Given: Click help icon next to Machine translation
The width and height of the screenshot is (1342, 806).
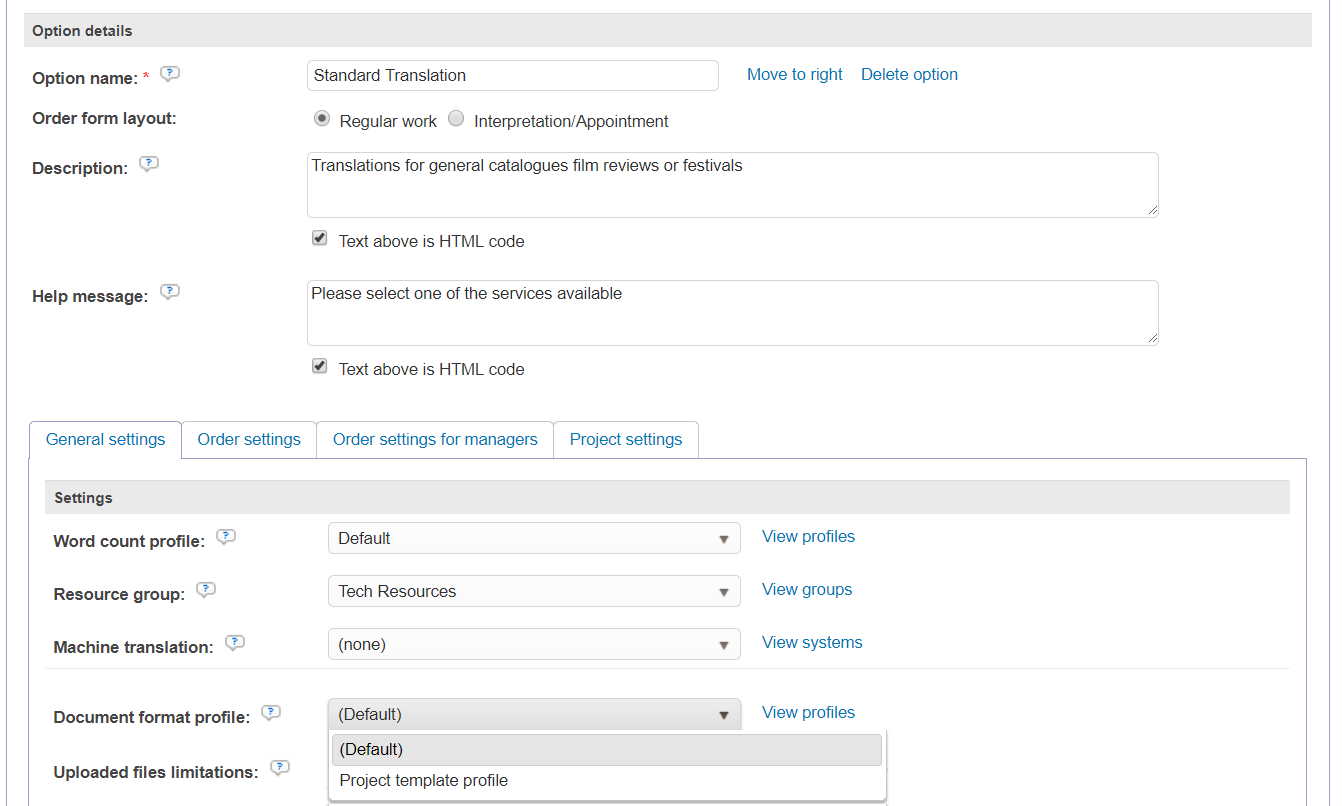Looking at the screenshot, I should [235, 643].
